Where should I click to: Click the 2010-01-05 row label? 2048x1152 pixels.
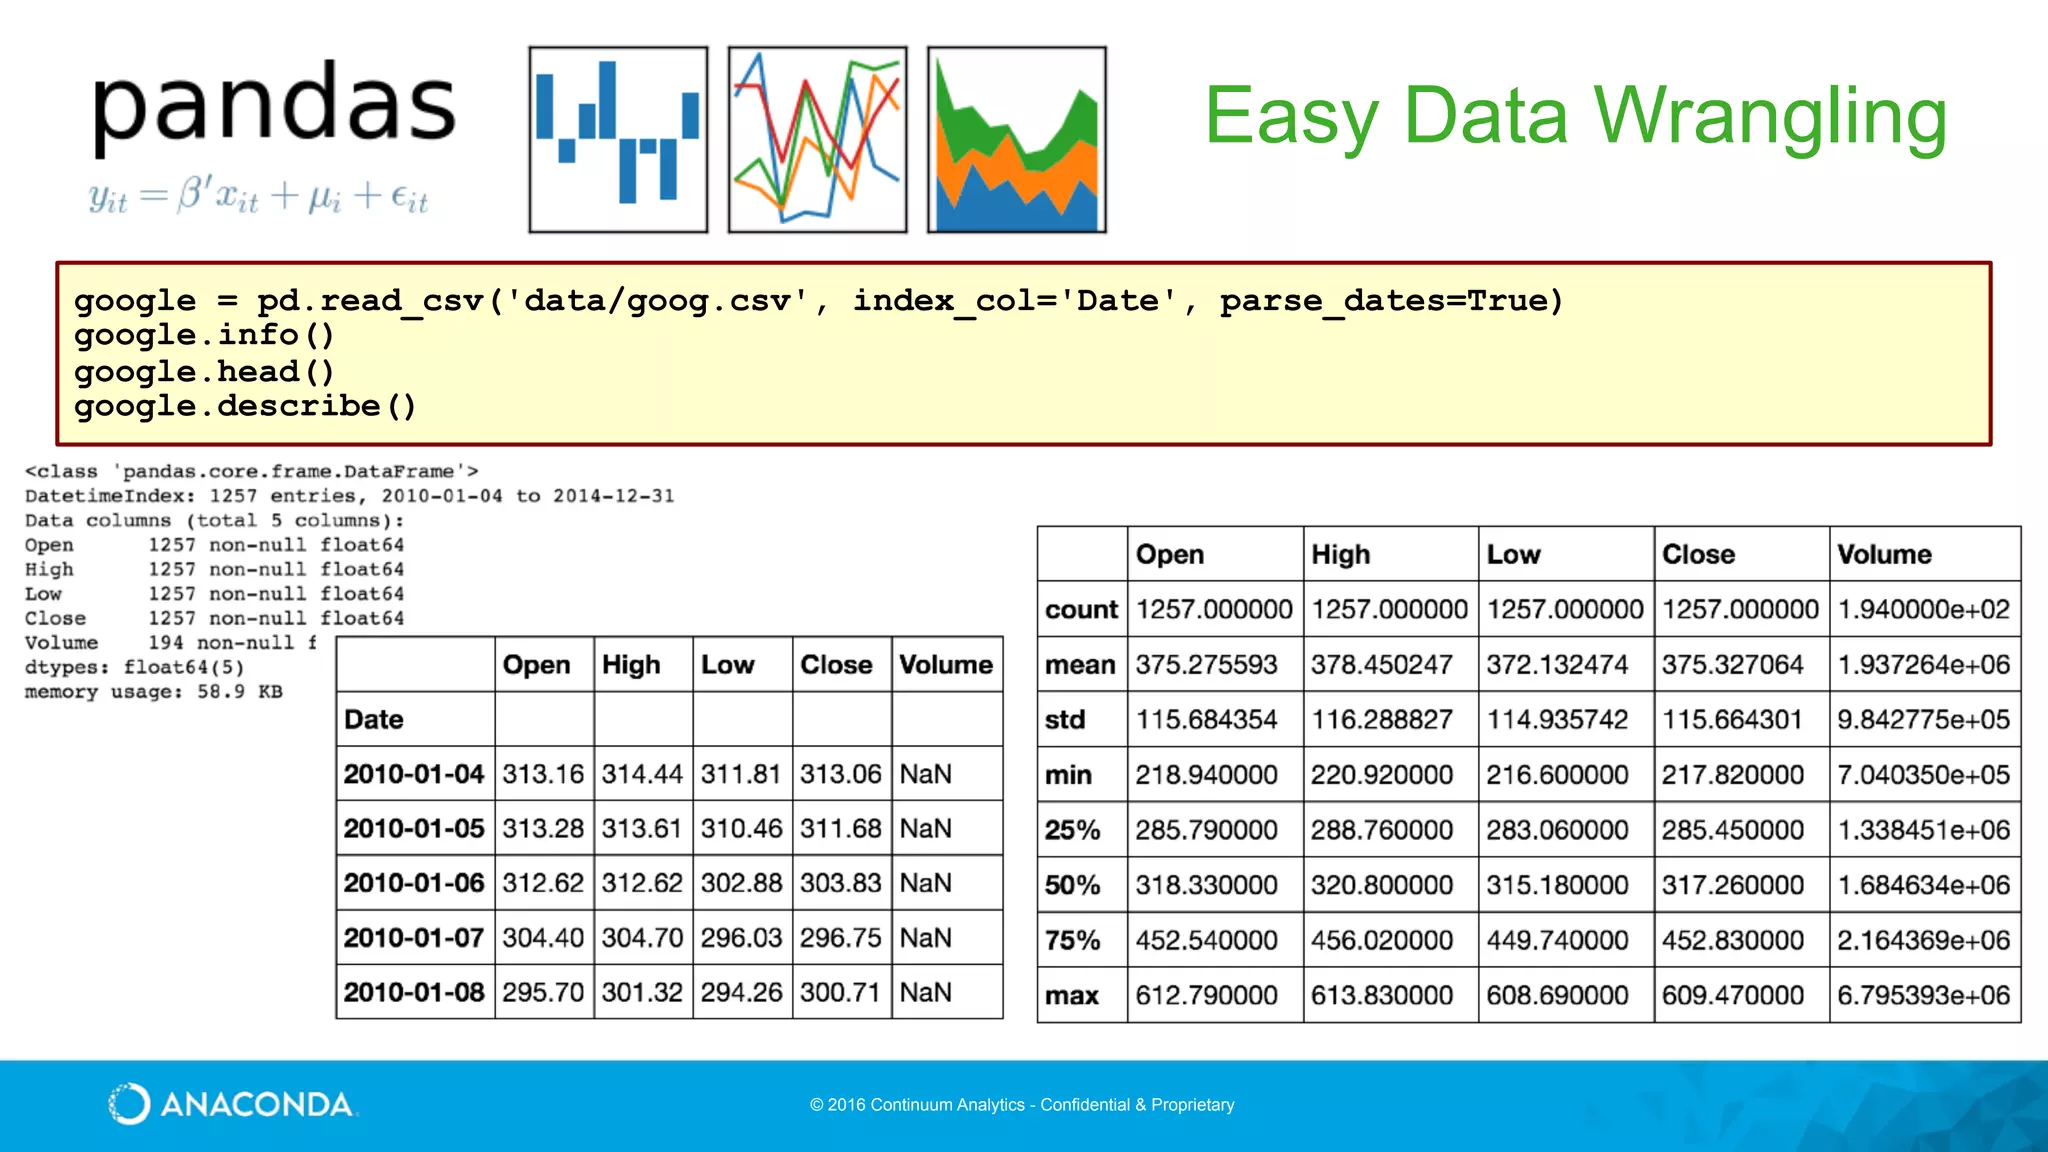point(414,829)
